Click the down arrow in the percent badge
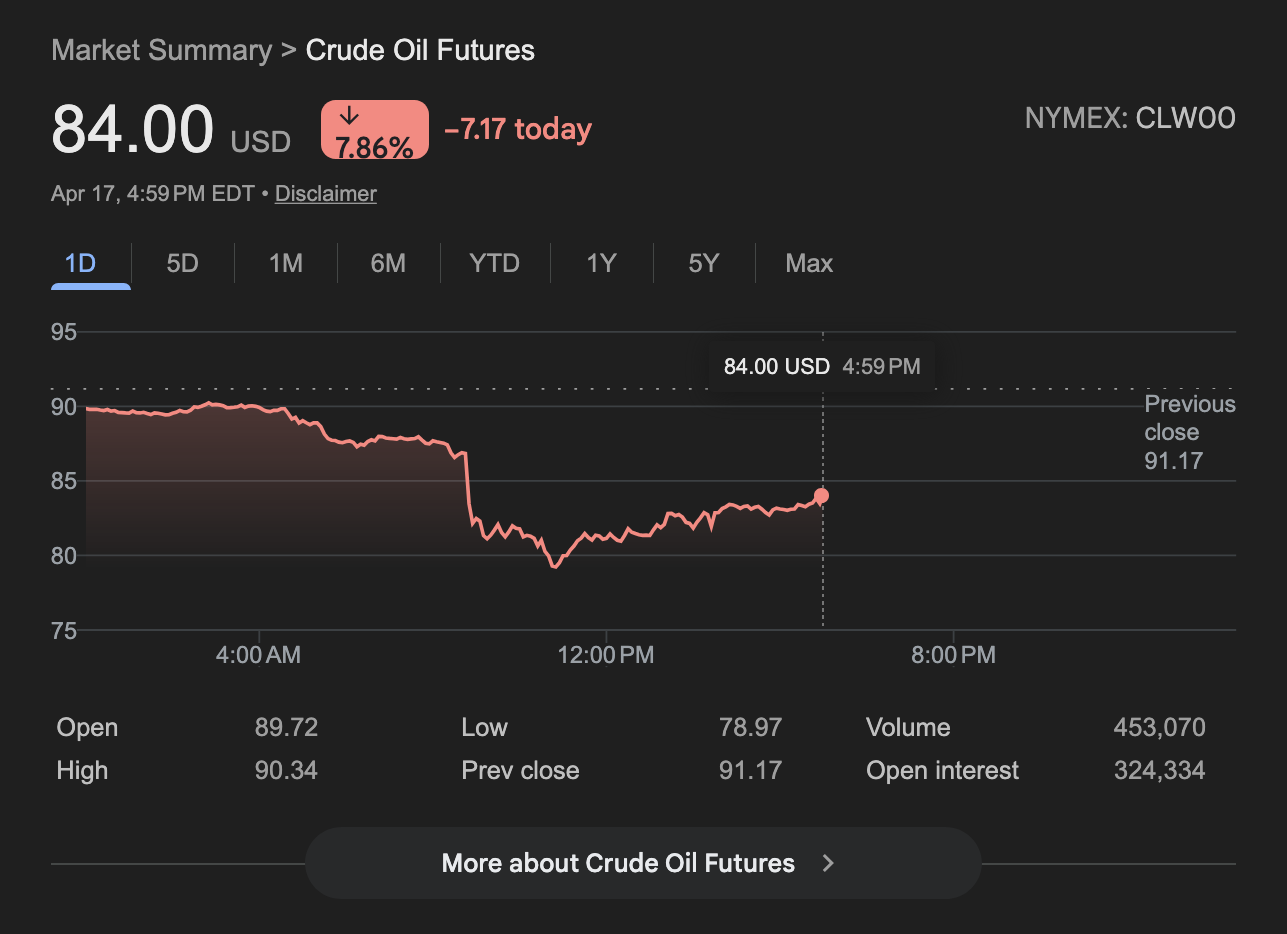Viewport: 1287px width, 934px height. click(349, 117)
